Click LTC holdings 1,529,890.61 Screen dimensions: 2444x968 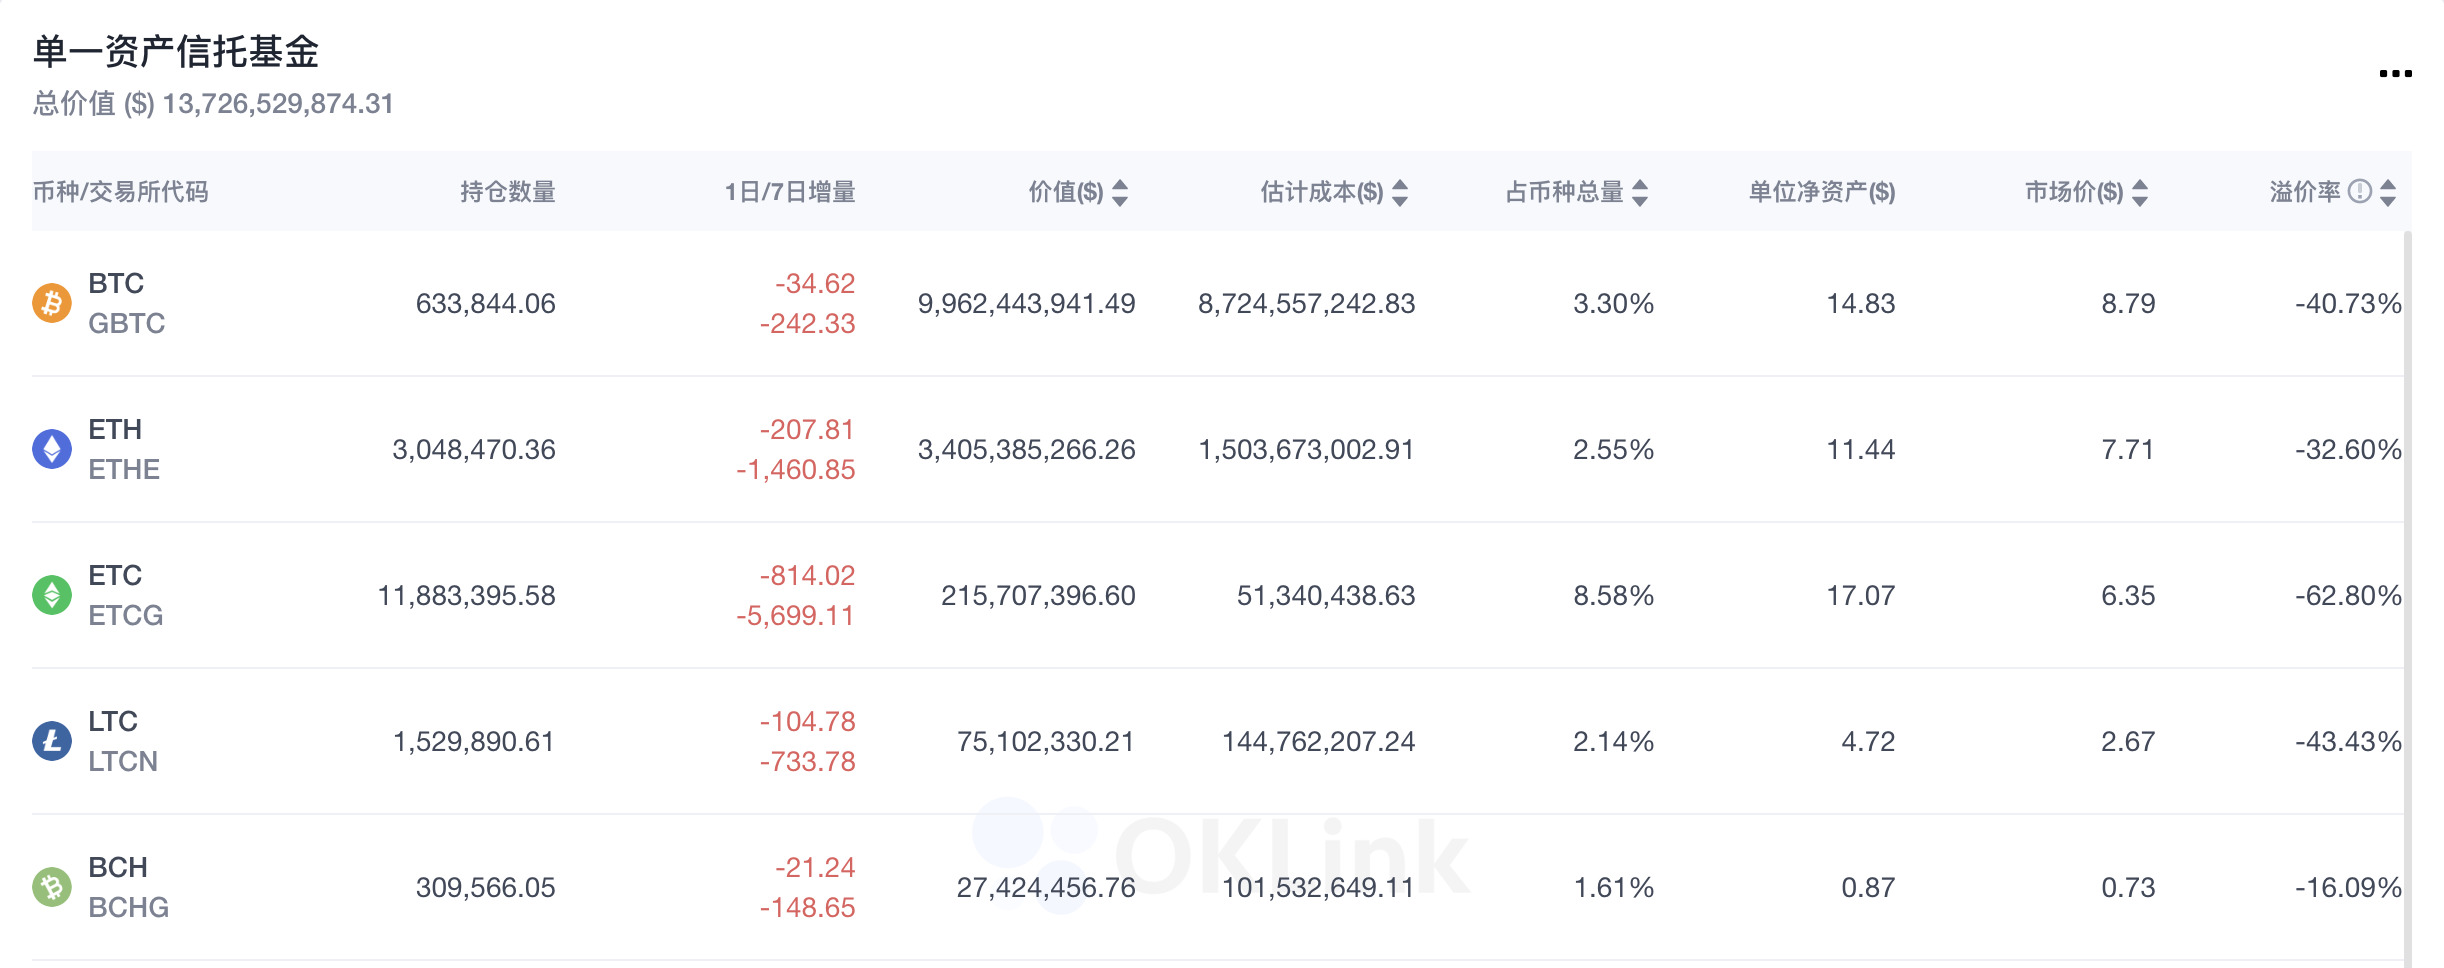pos(474,741)
